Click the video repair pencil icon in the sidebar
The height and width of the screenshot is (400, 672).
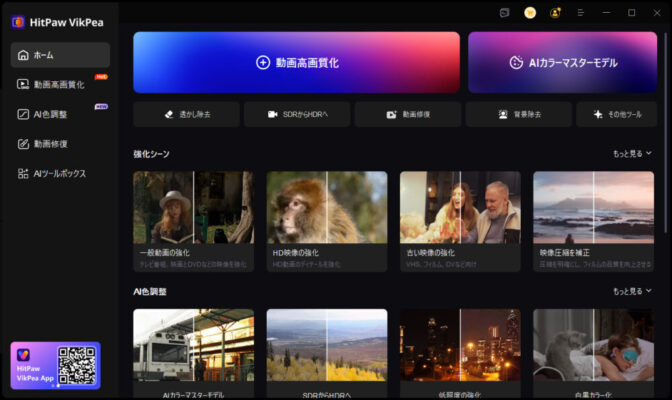[x=23, y=144]
